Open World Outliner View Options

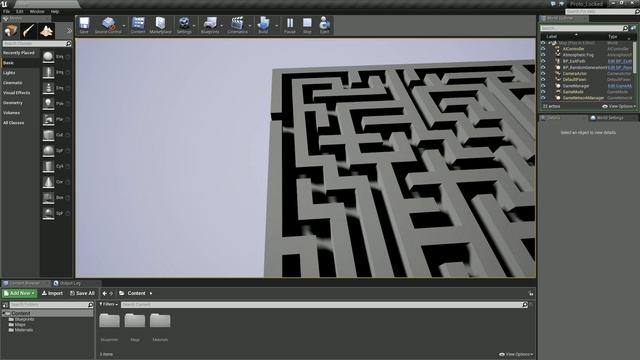click(x=619, y=107)
